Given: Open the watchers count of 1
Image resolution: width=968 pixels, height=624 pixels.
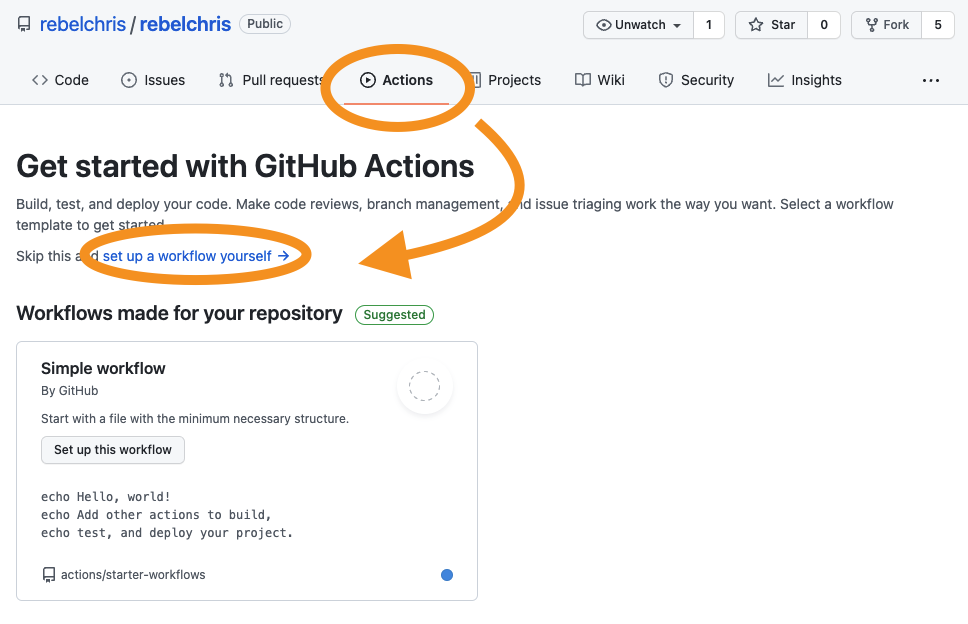Looking at the screenshot, I should coord(709,25).
